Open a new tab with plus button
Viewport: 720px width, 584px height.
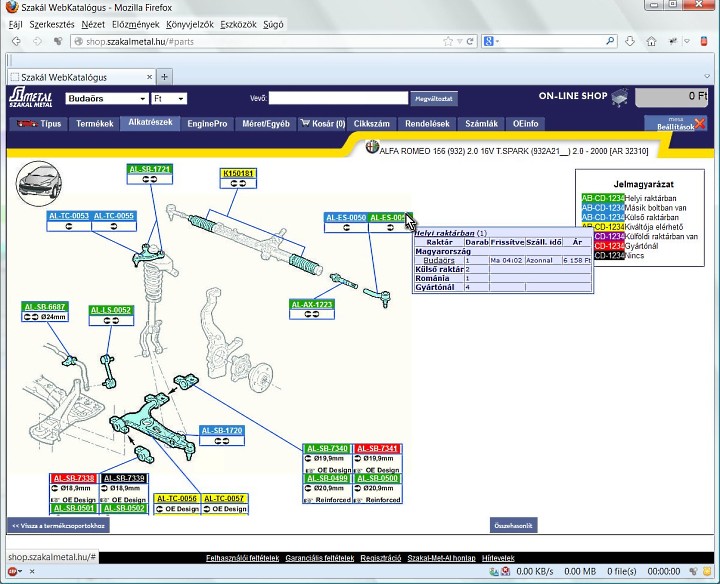tap(164, 77)
